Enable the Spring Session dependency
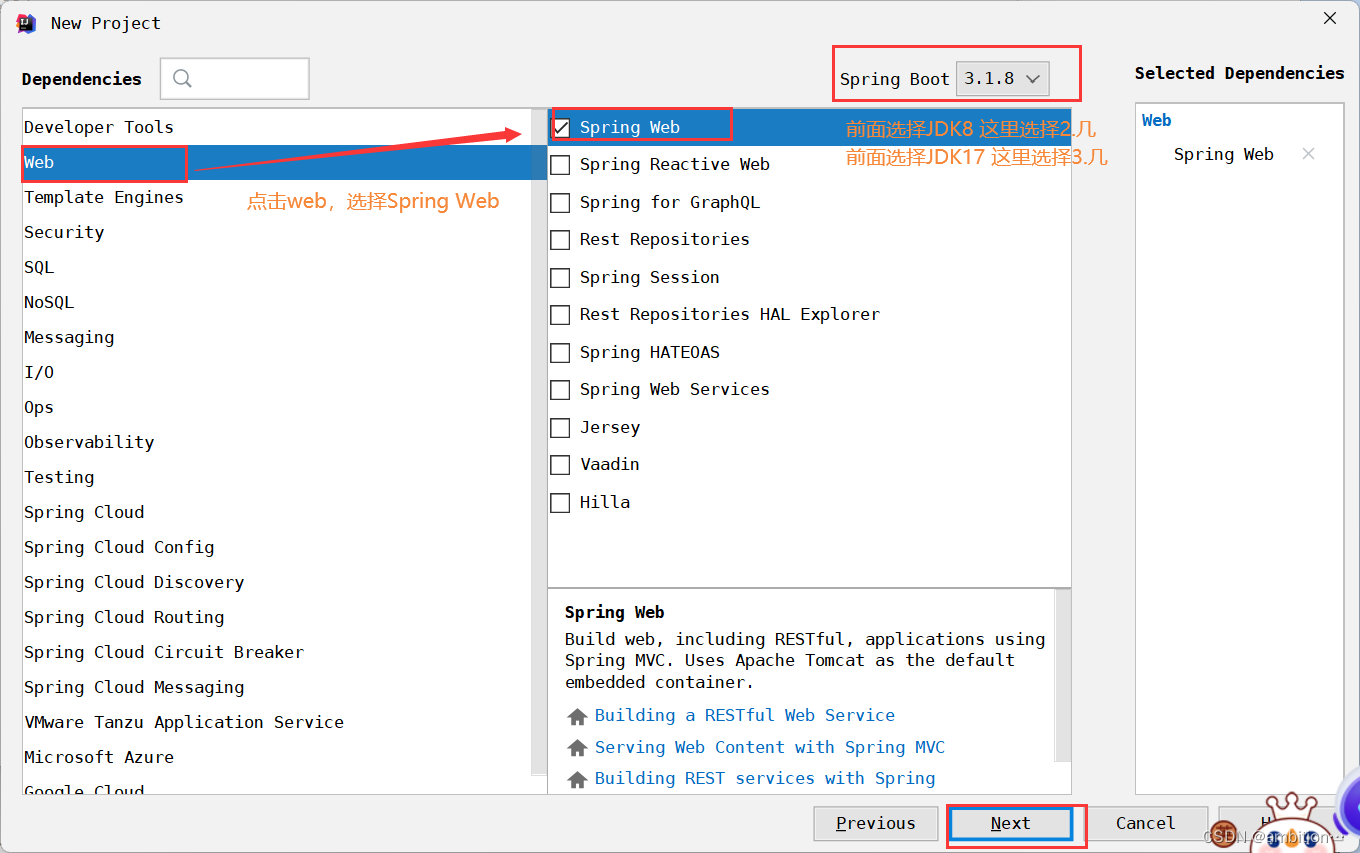This screenshot has width=1360, height=853. tap(561, 277)
